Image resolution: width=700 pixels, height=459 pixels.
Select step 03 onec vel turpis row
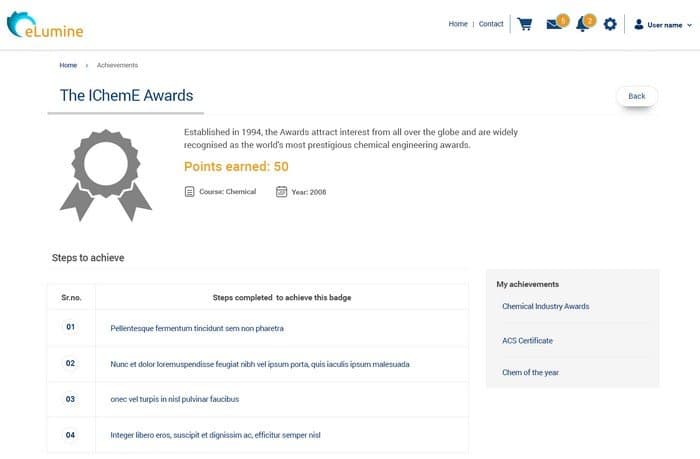tap(258, 399)
